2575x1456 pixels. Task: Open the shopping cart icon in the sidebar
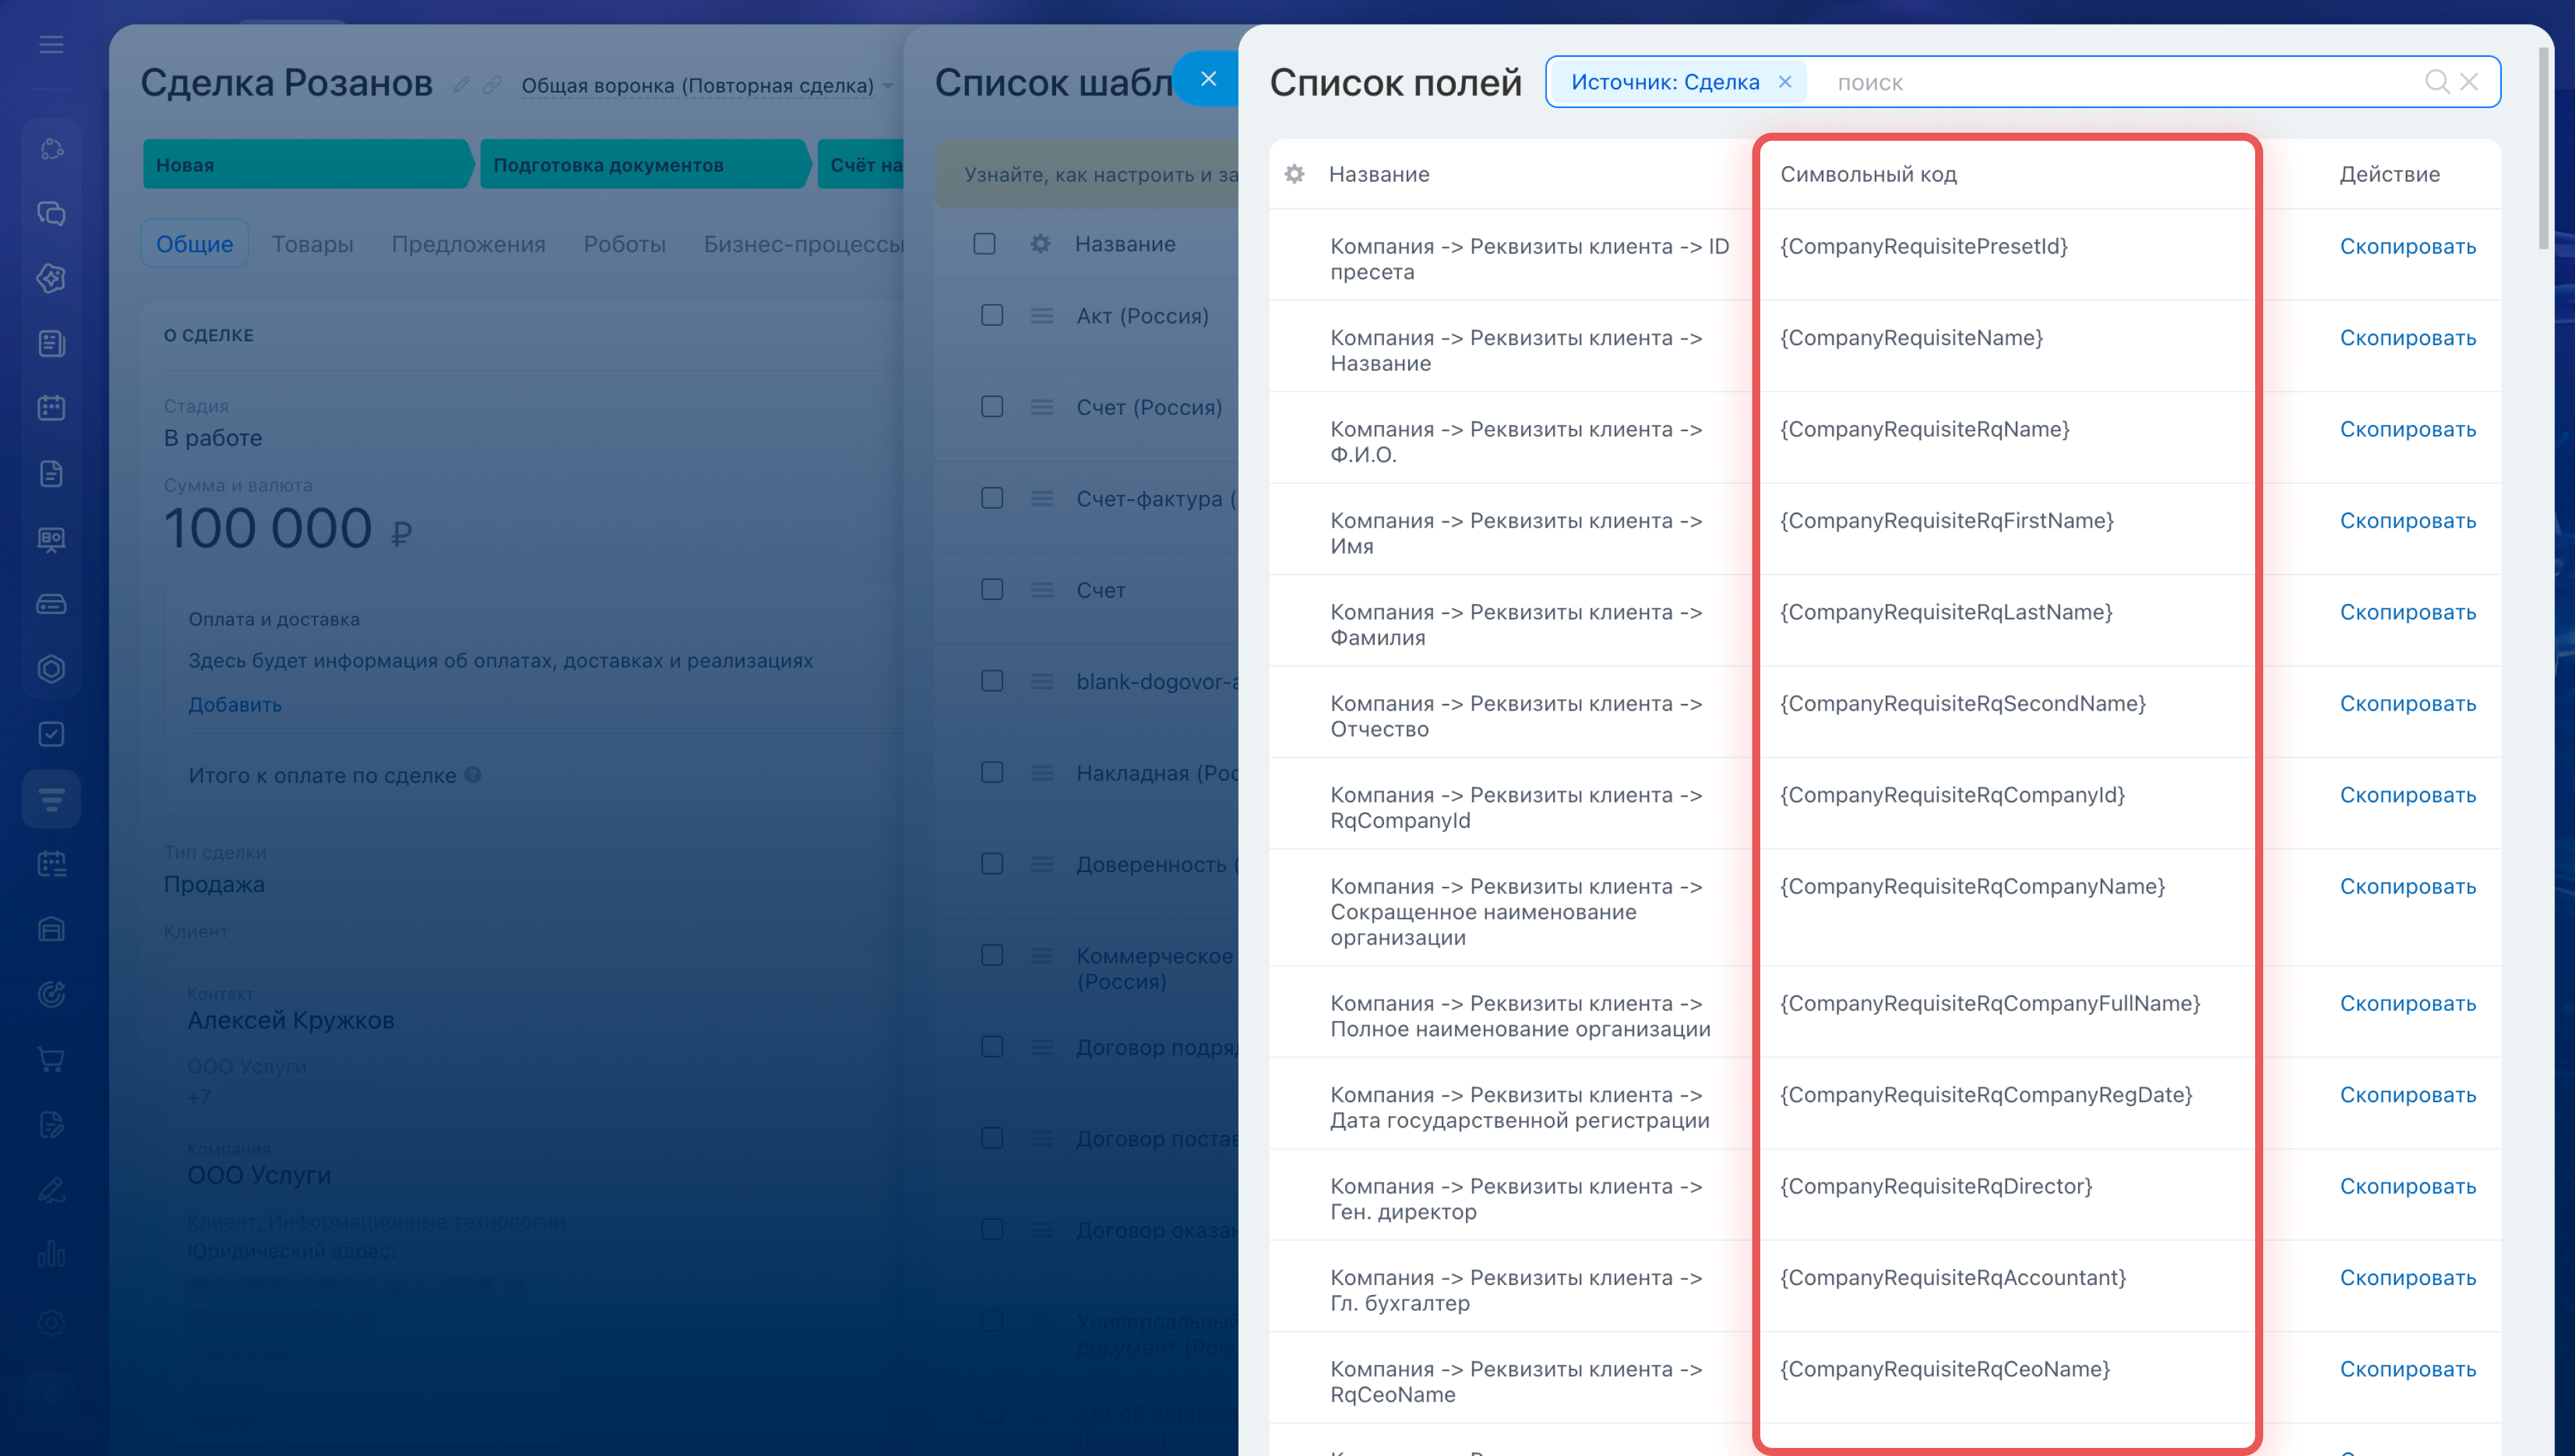tap(51, 1059)
